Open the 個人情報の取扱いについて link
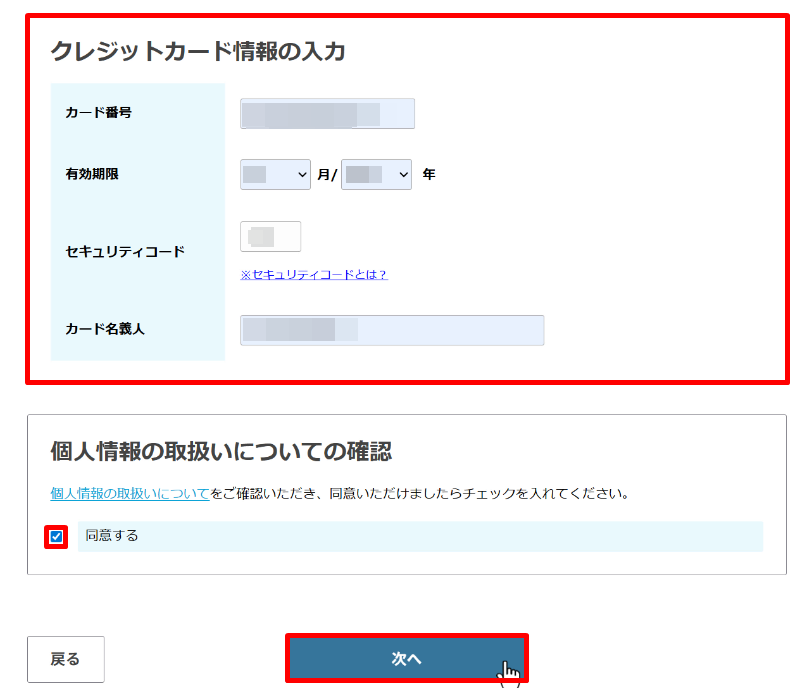The width and height of the screenshot is (812, 688). [130, 493]
